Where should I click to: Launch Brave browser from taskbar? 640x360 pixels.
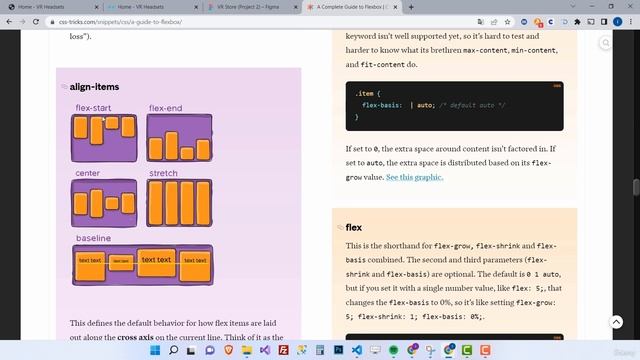(x=229, y=350)
